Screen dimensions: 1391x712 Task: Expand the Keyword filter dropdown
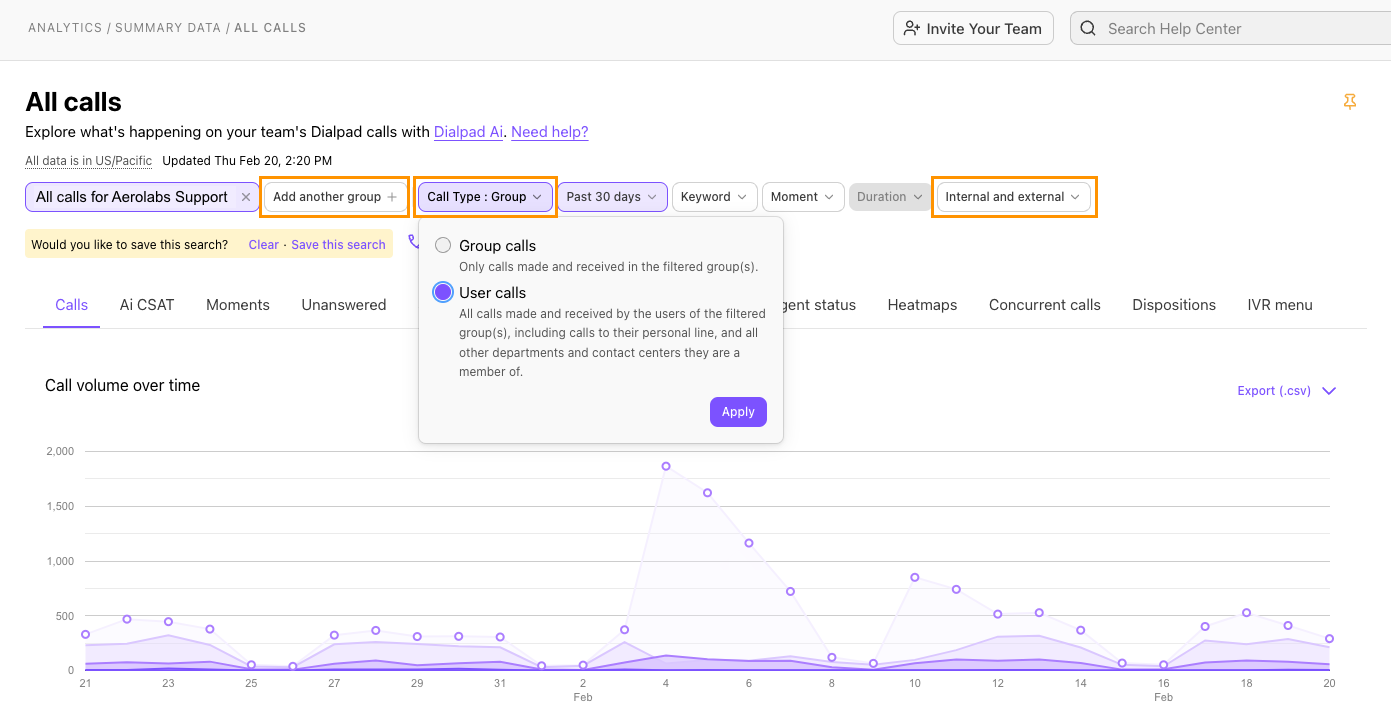tap(714, 197)
